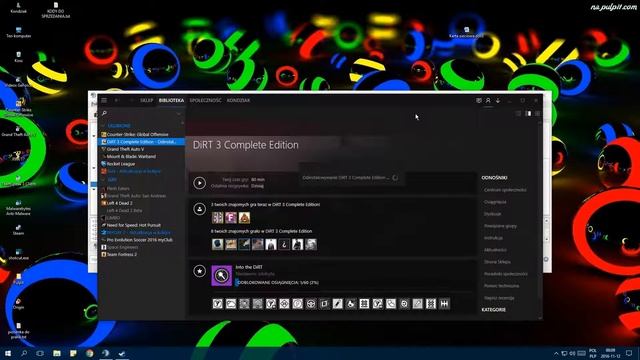Switch library to detail view icon

528,113
